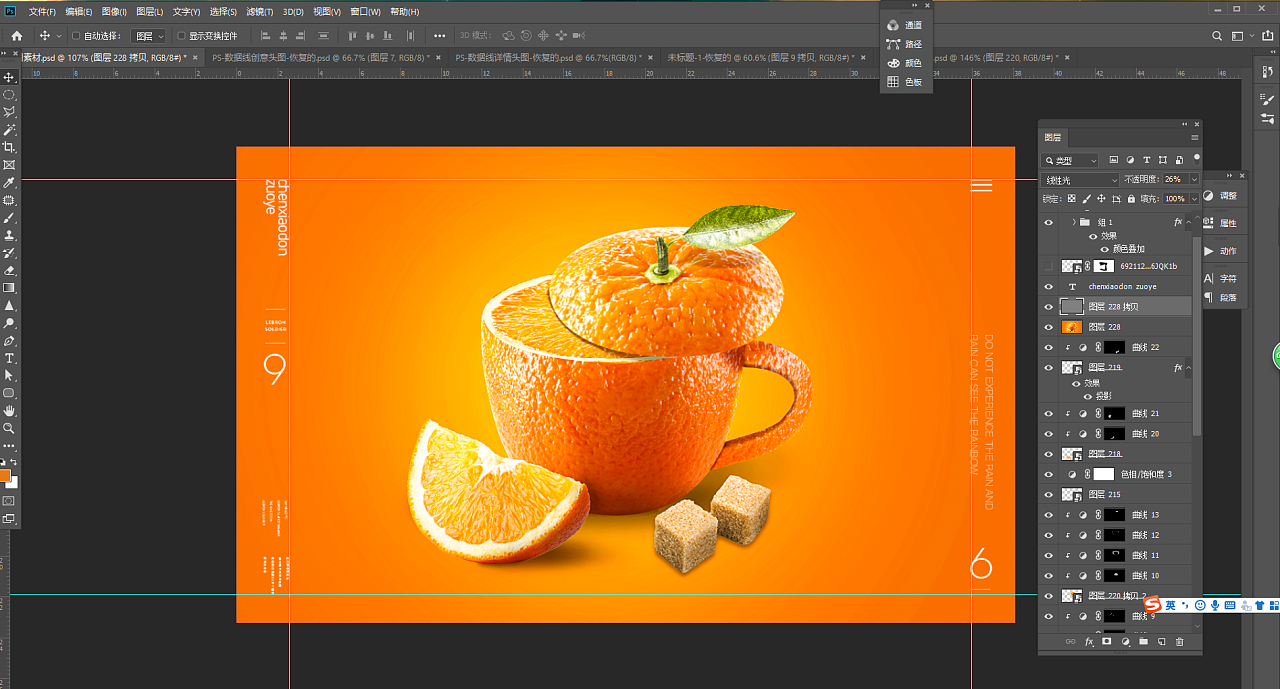This screenshot has height=689, width=1280.
Task: Select the Magic Wand tool
Action: pyautogui.click(x=9, y=130)
